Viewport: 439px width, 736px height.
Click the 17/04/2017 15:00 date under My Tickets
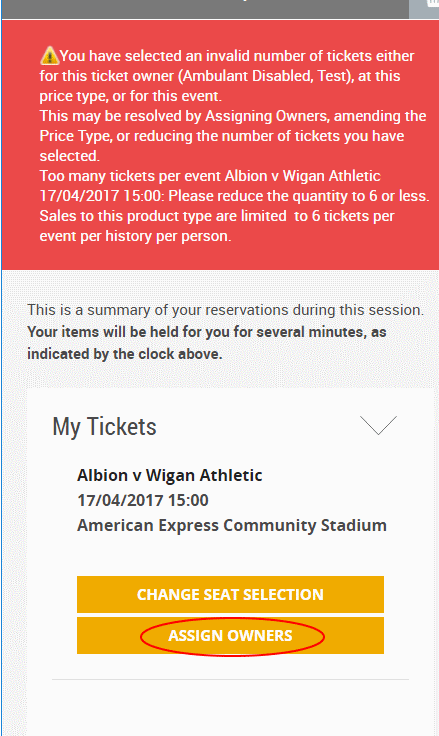(x=143, y=500)
